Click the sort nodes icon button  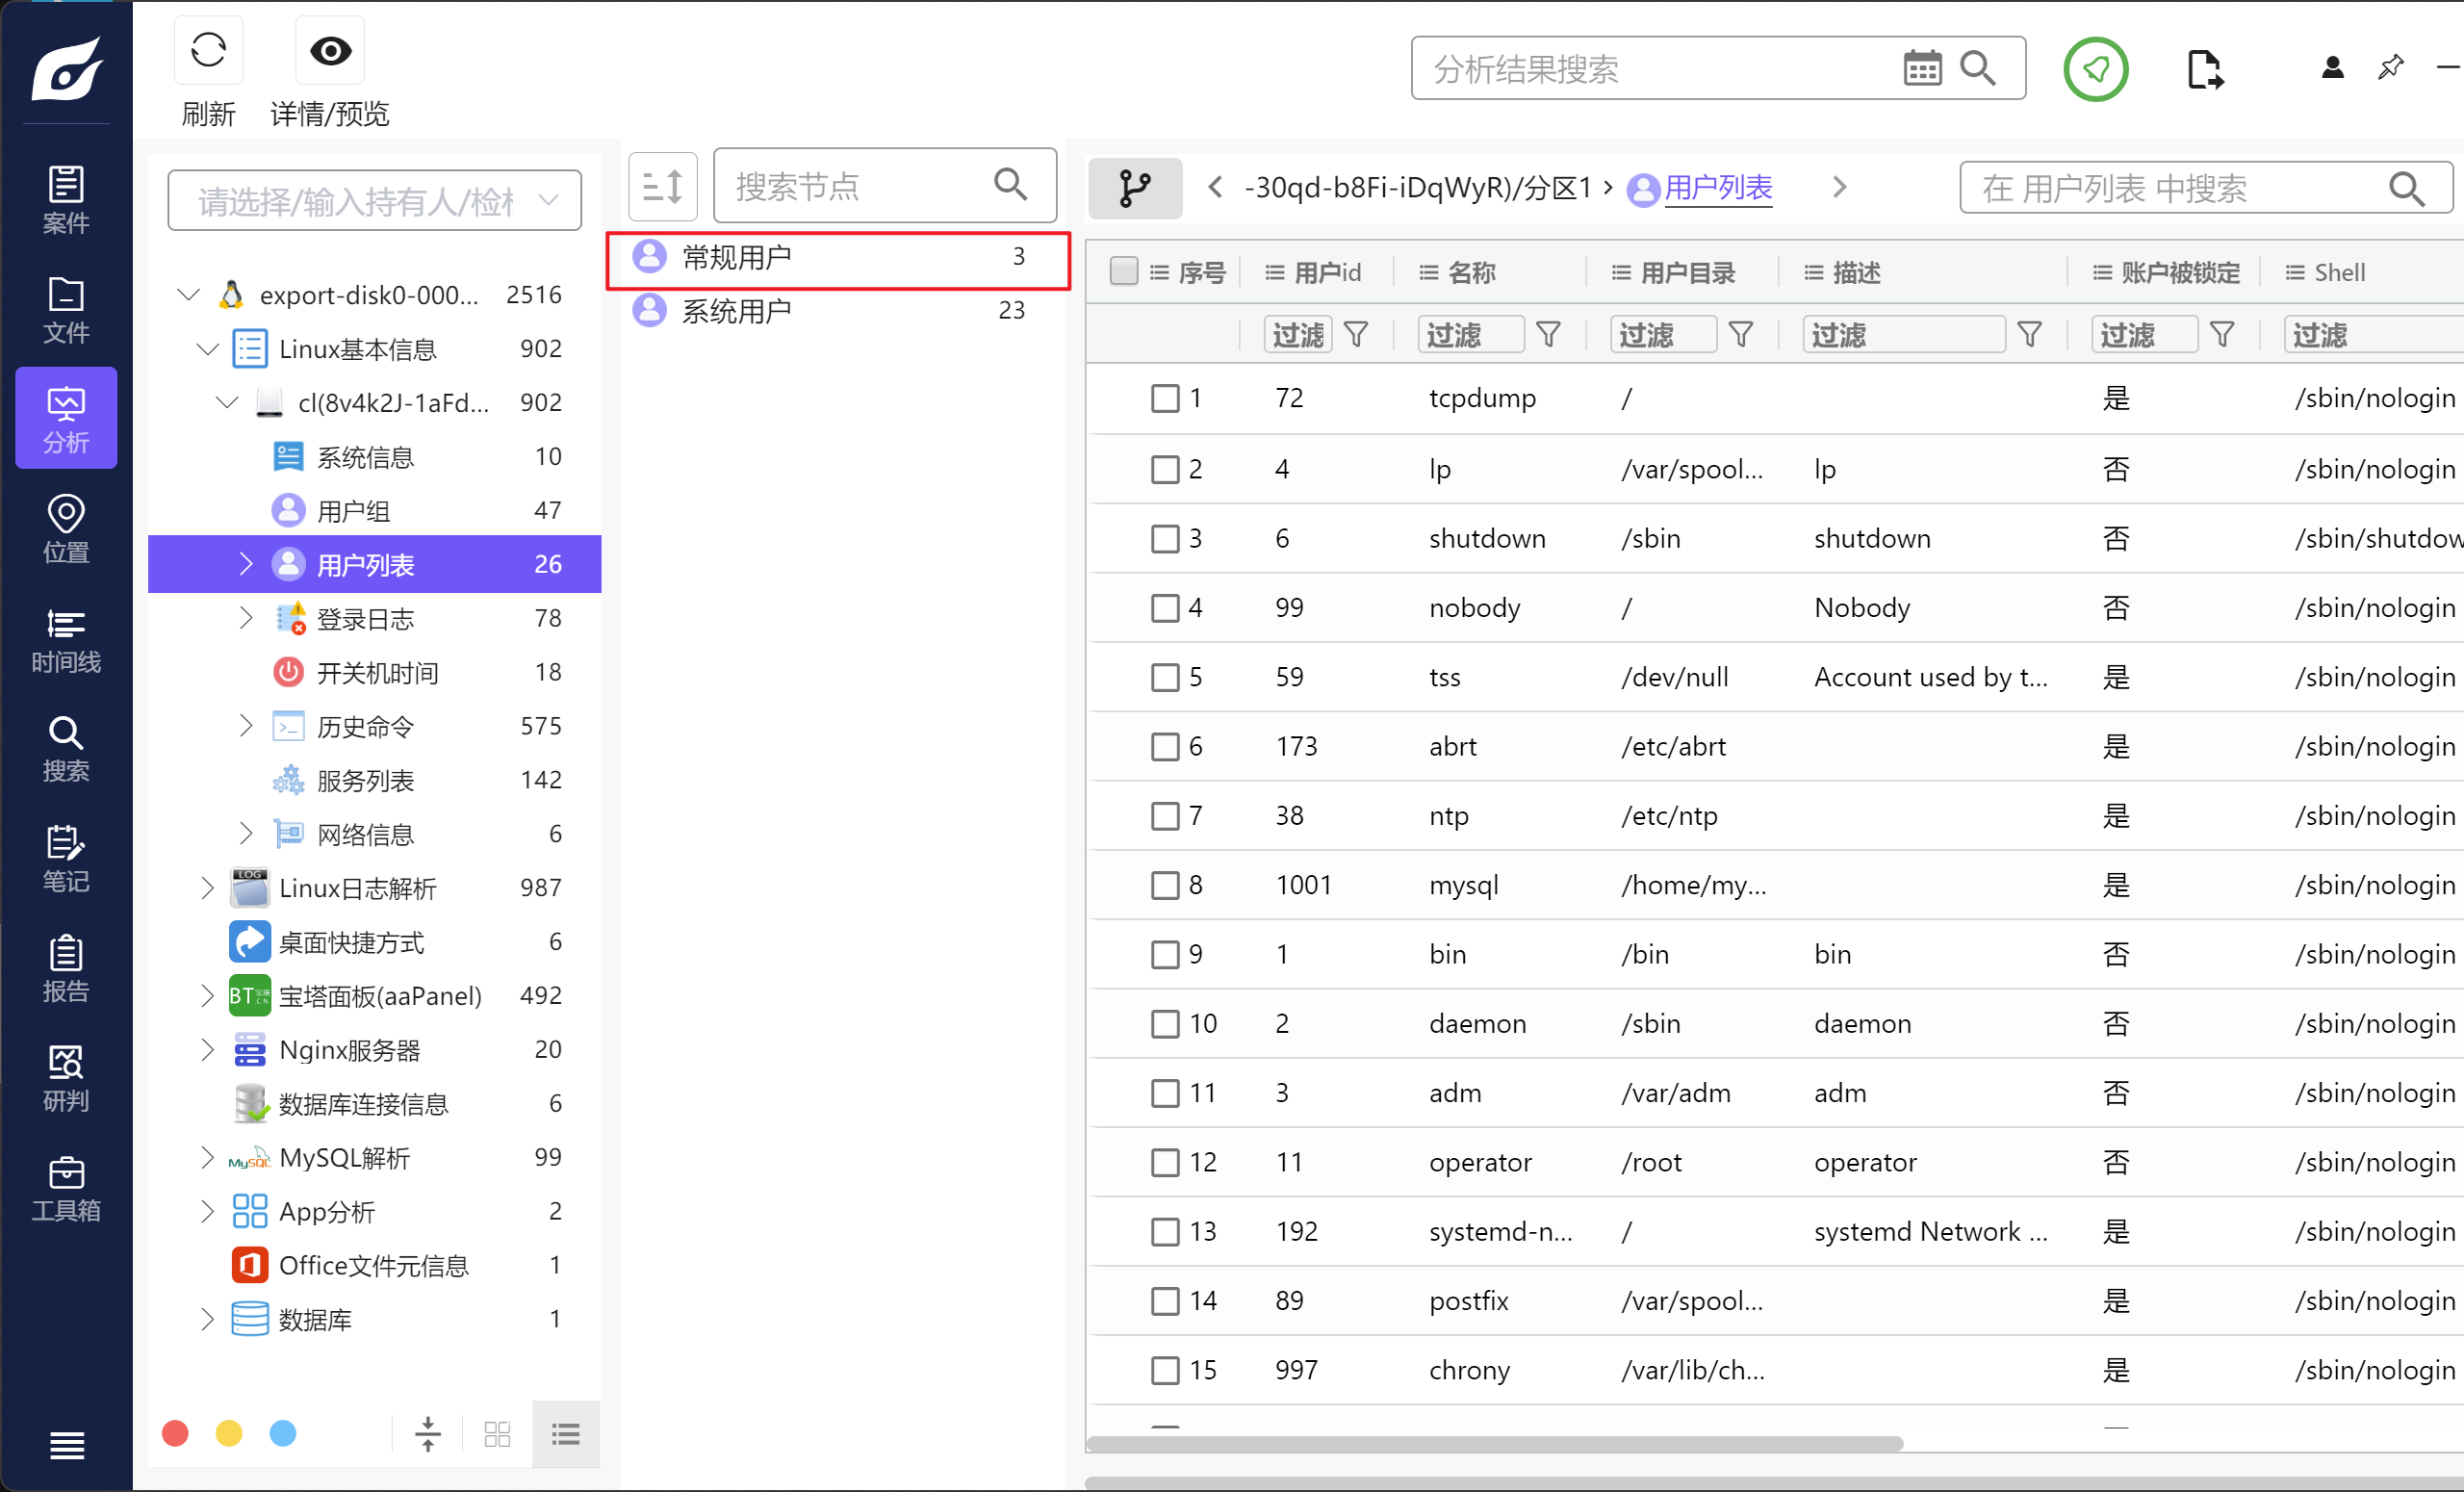point(662,186)
